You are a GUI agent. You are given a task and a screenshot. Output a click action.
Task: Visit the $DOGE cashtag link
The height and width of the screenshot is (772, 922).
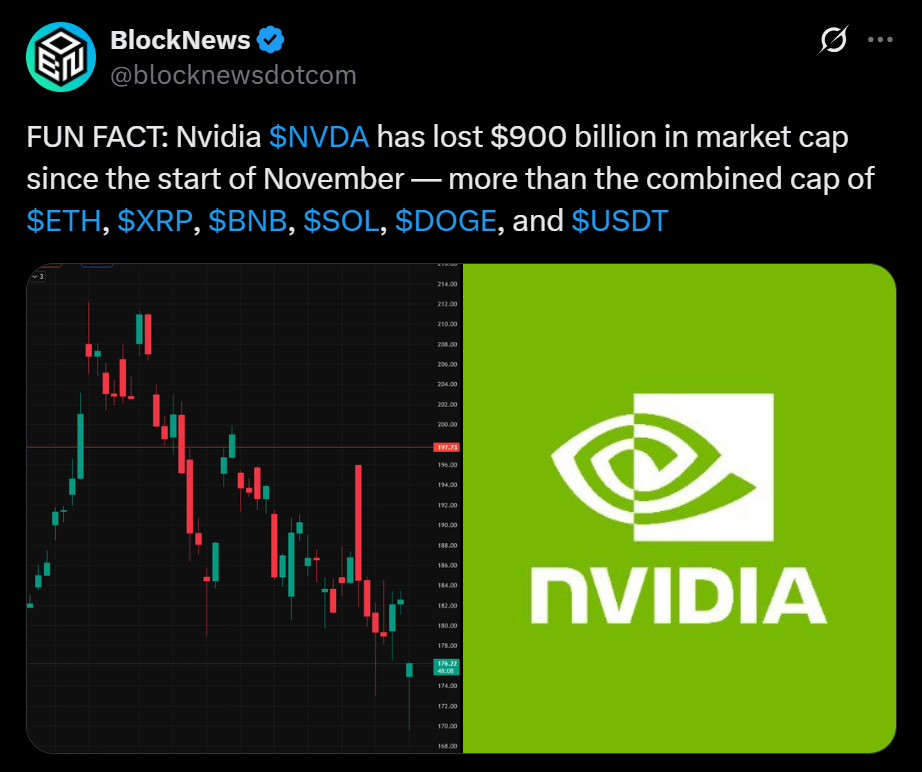coord(446,220)
